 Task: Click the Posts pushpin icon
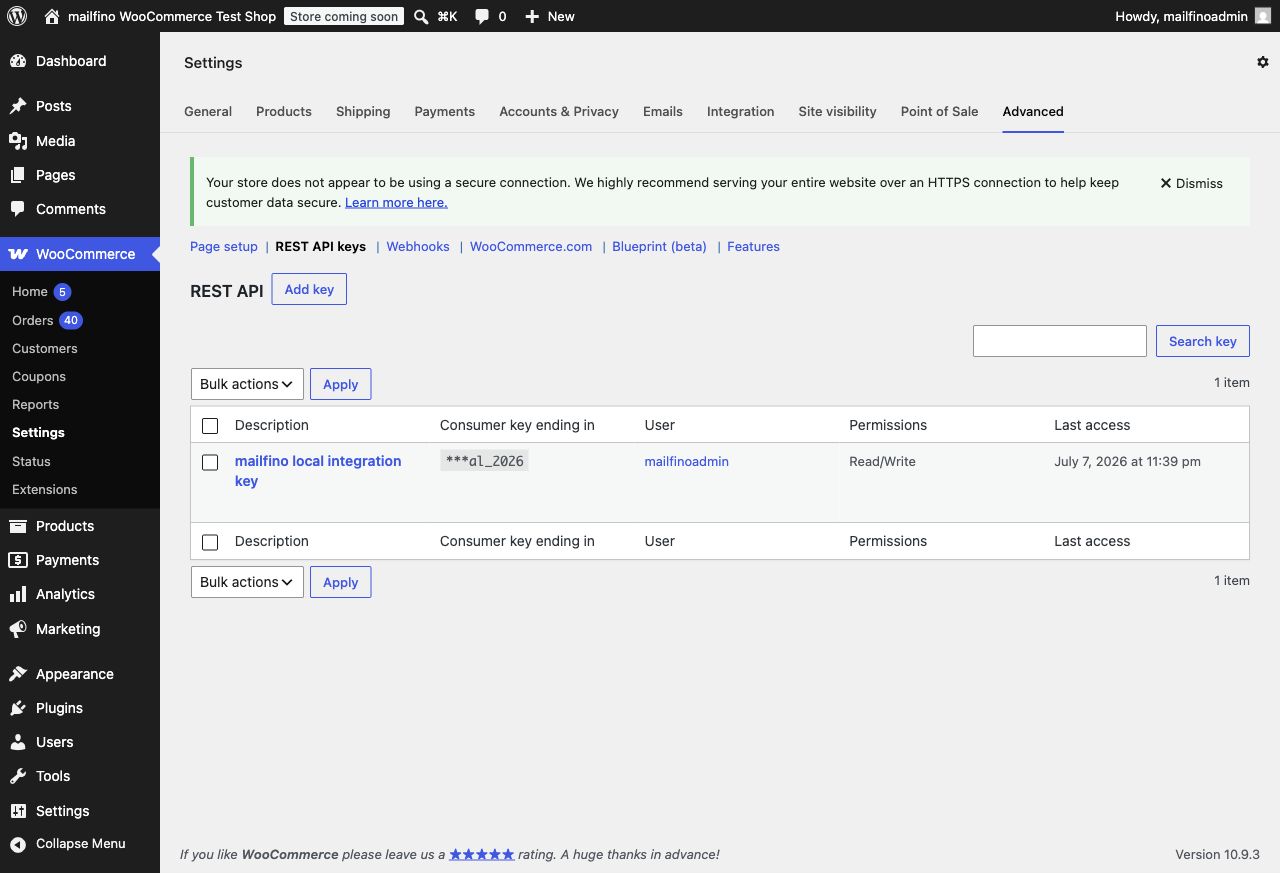(18, 106)
